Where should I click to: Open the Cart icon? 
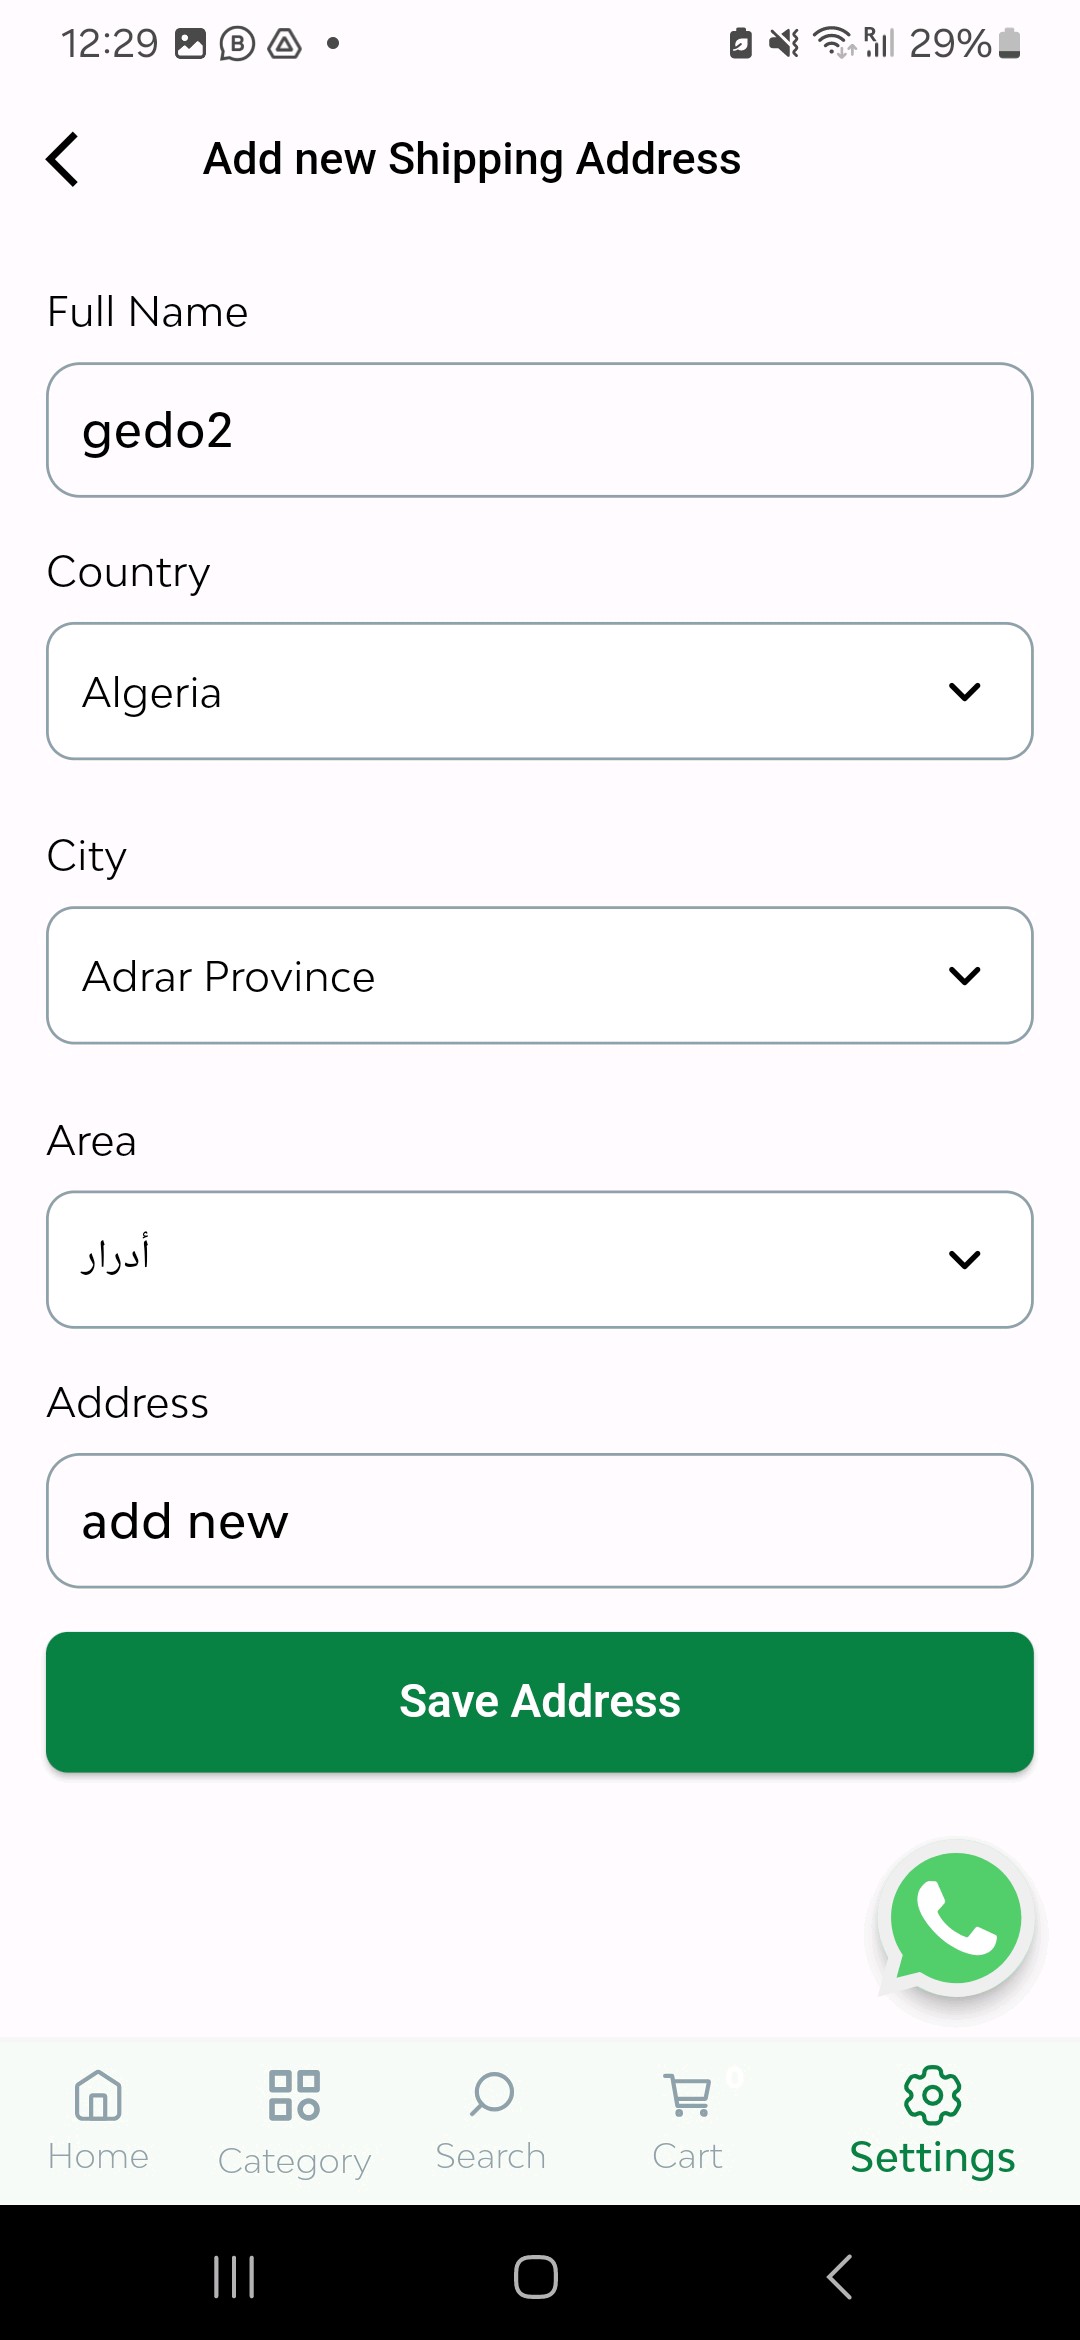pos(688,2094)
